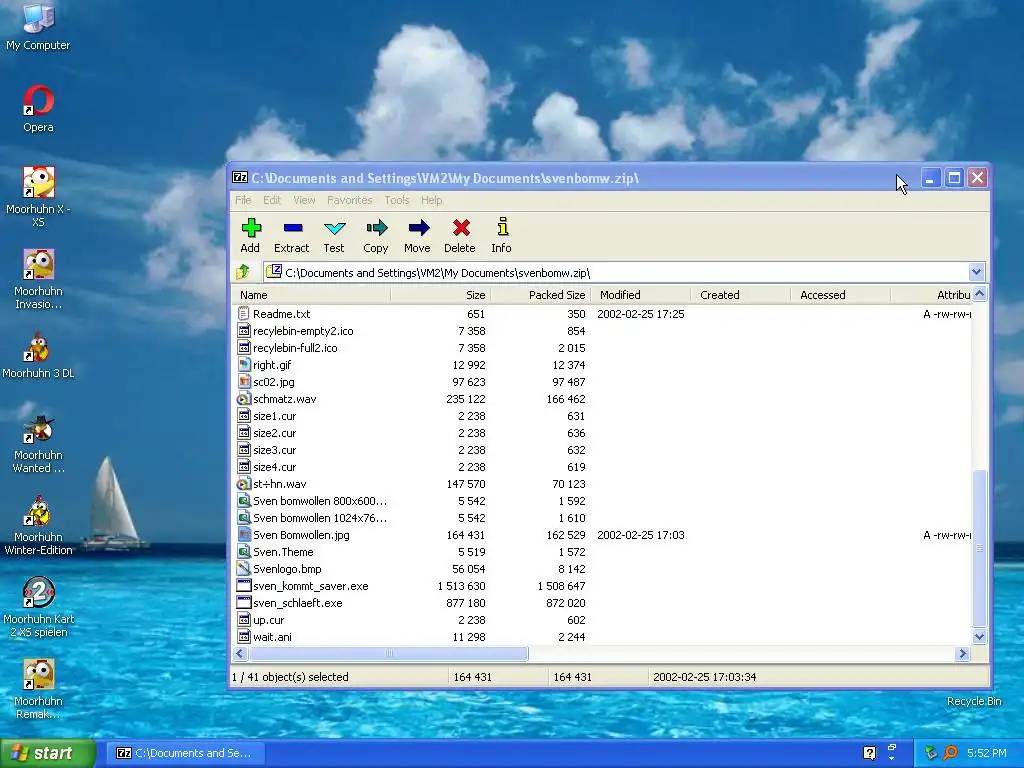
Task: Click the 7-Zip title bar icon
Action: coord(240,177)
